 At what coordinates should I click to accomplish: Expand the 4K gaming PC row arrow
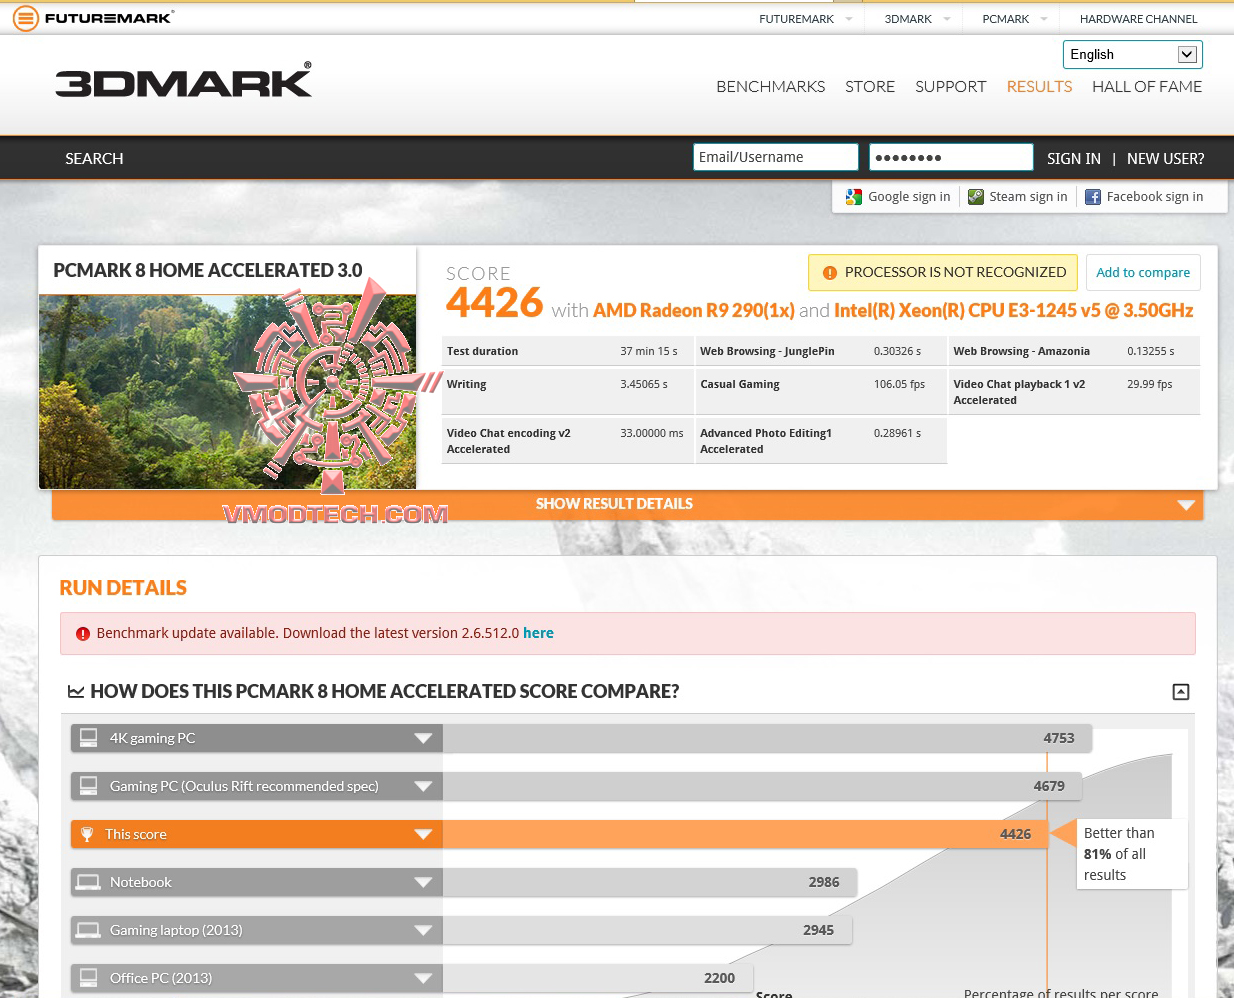click(x=423, y=738)
